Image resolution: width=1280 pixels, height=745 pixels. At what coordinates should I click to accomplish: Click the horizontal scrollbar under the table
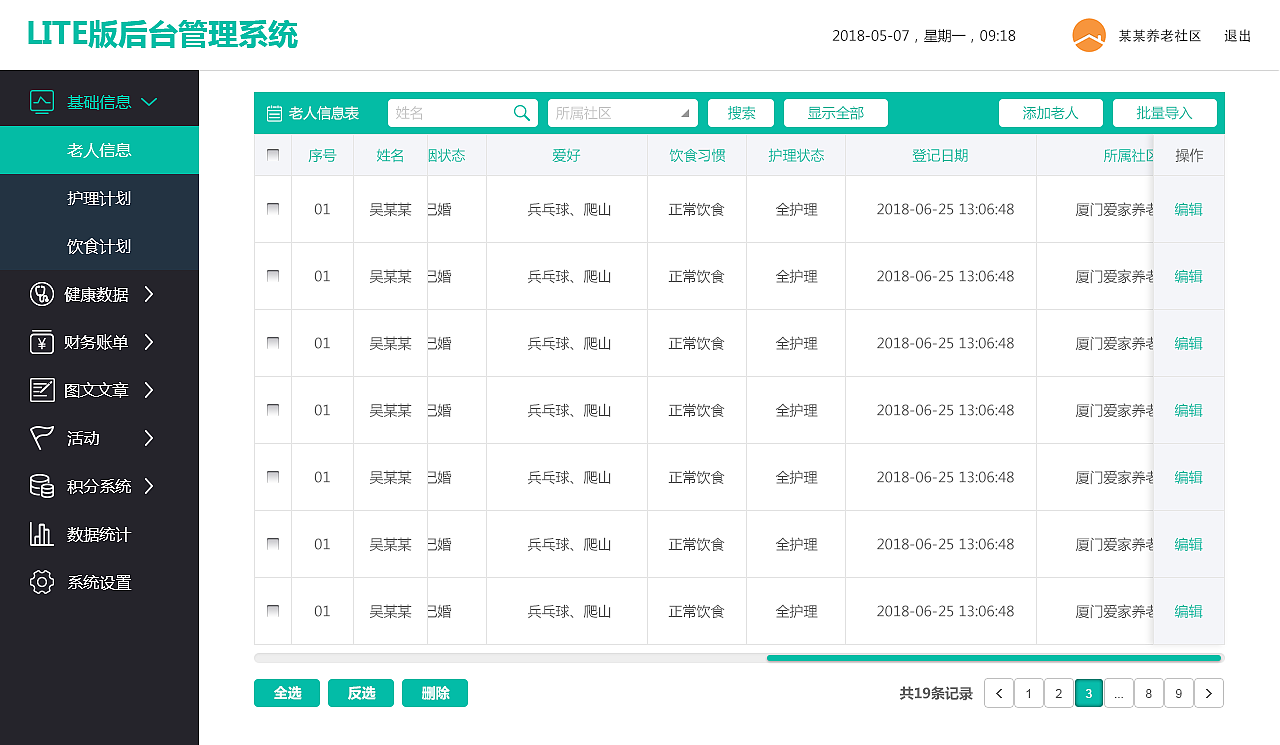point(993,658)
